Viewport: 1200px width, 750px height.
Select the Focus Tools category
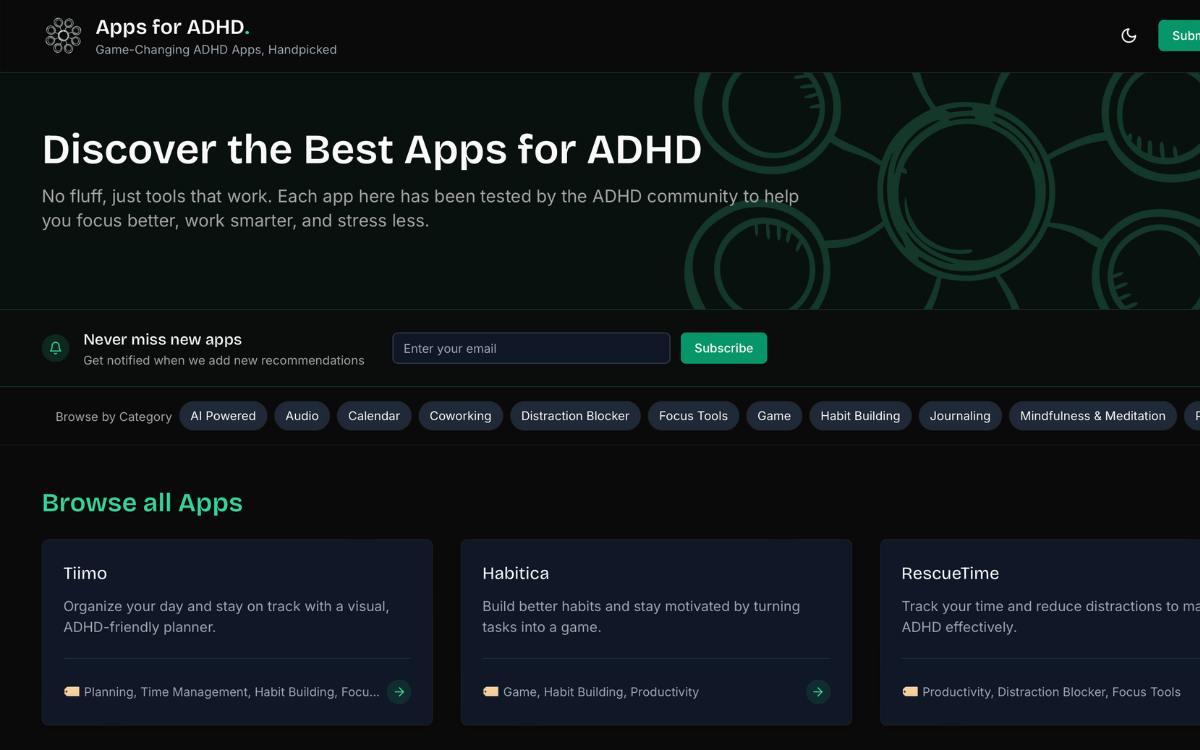(x=693, y=416)
